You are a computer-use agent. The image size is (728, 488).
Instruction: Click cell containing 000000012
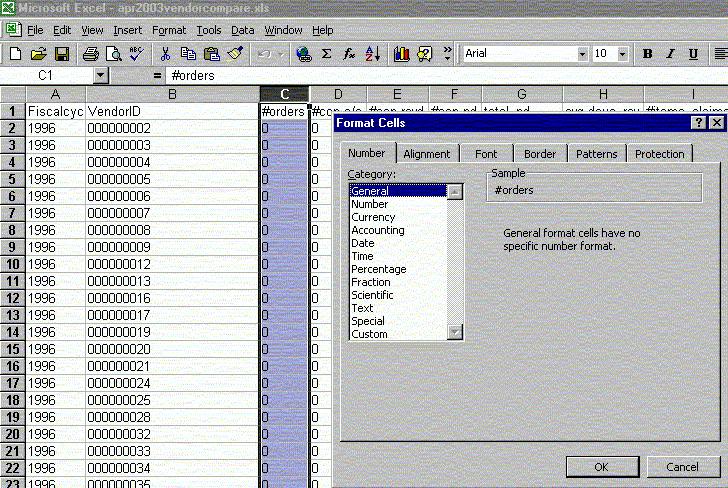click(x=172, y=264)
